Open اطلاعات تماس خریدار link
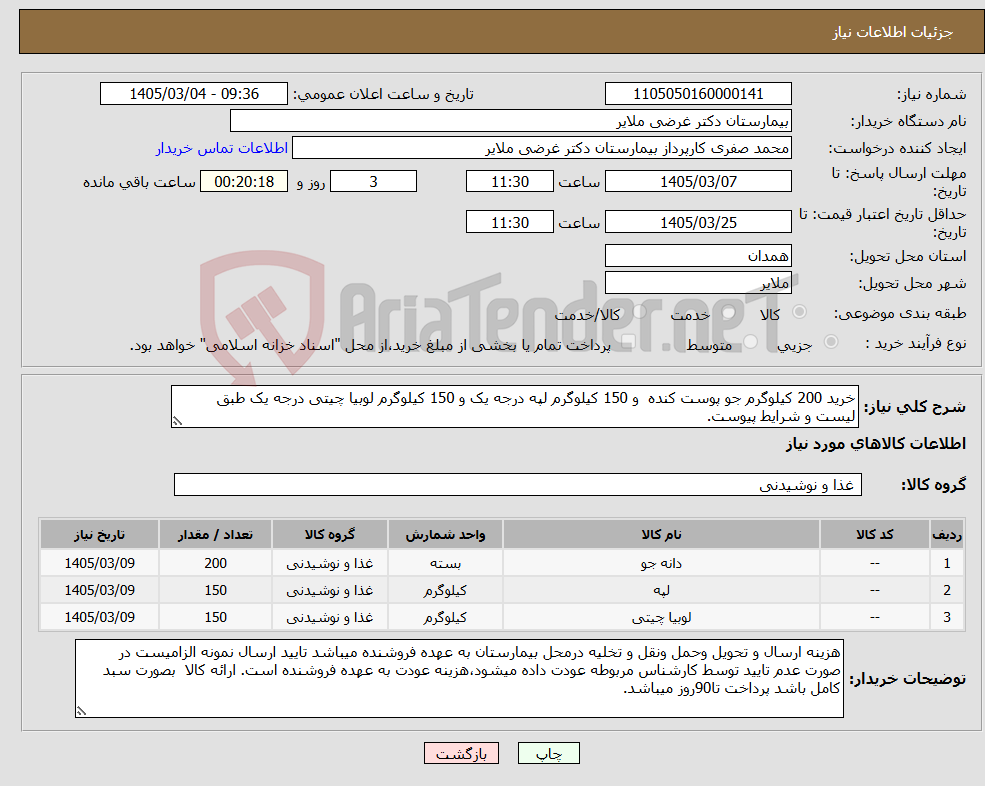This screenshot has height=786, width=985. coord(222,148)
